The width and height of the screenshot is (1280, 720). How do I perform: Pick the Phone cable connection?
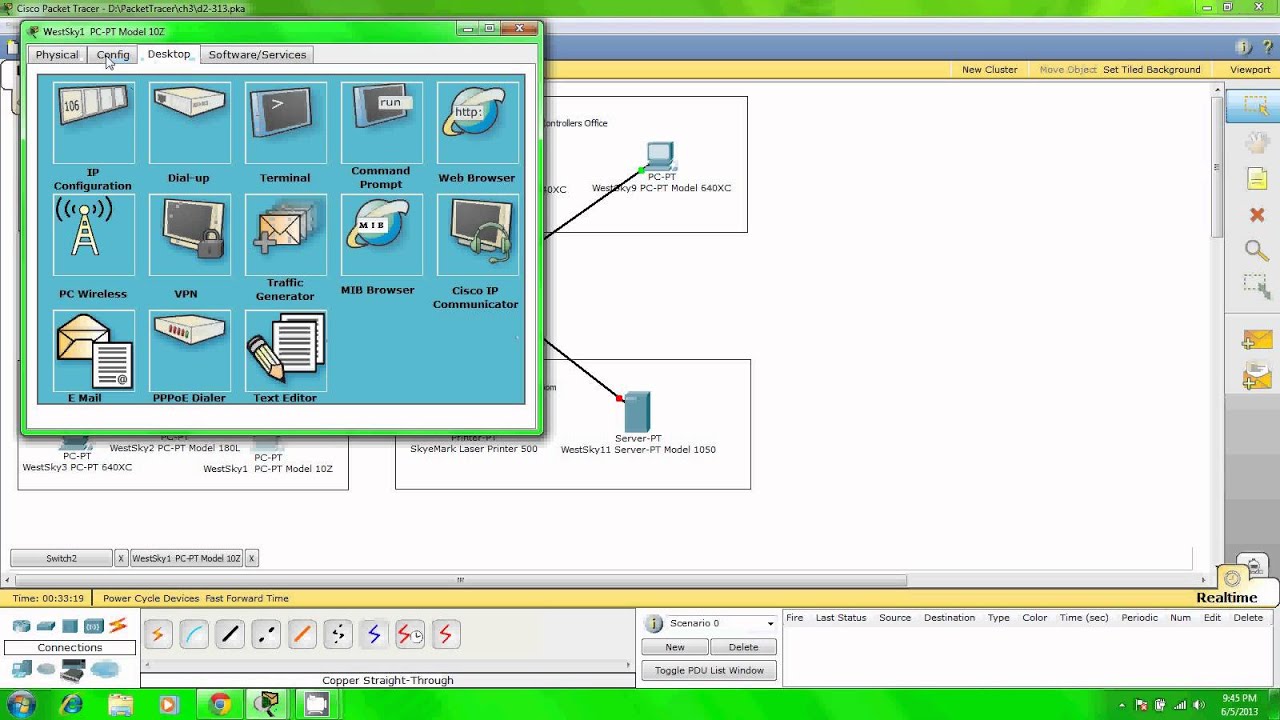(x=337, y=634)
